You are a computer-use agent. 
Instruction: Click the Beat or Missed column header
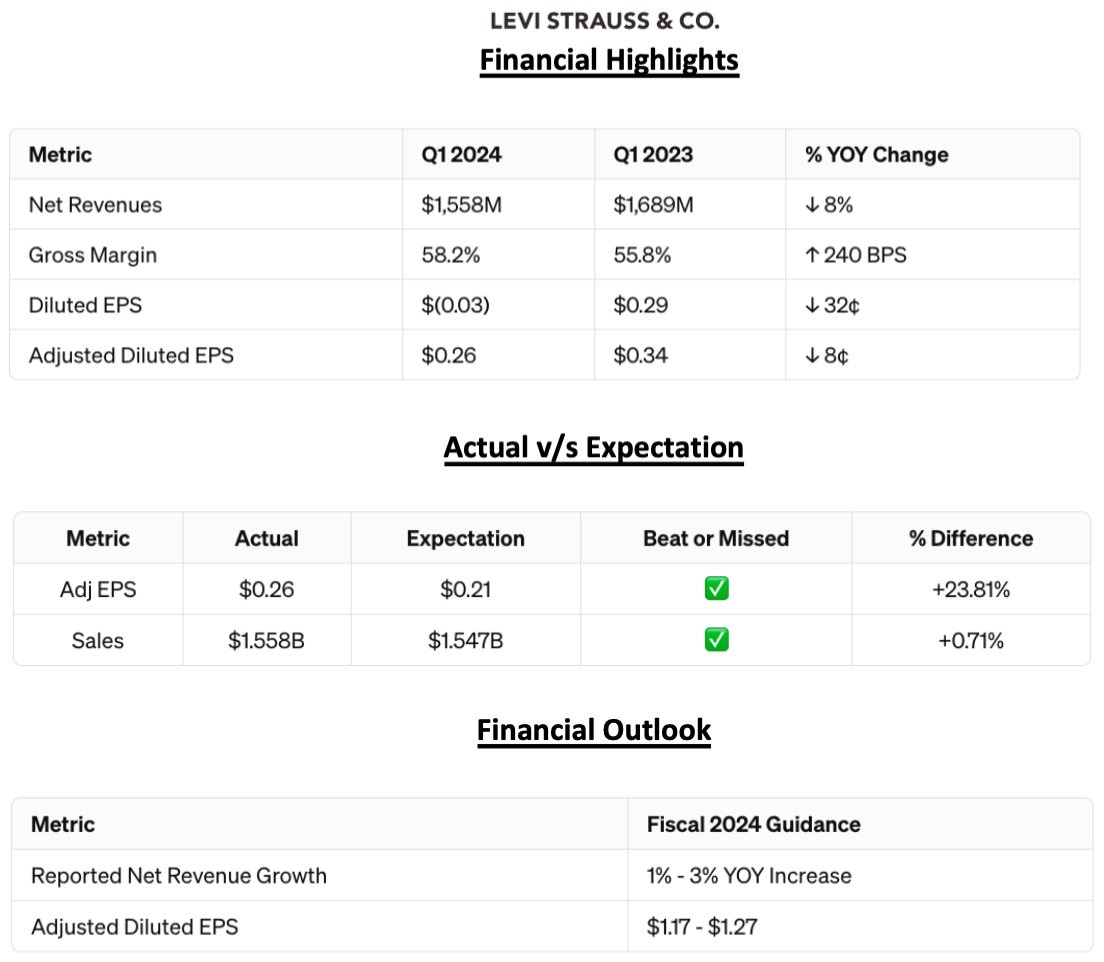coord(716,538)
